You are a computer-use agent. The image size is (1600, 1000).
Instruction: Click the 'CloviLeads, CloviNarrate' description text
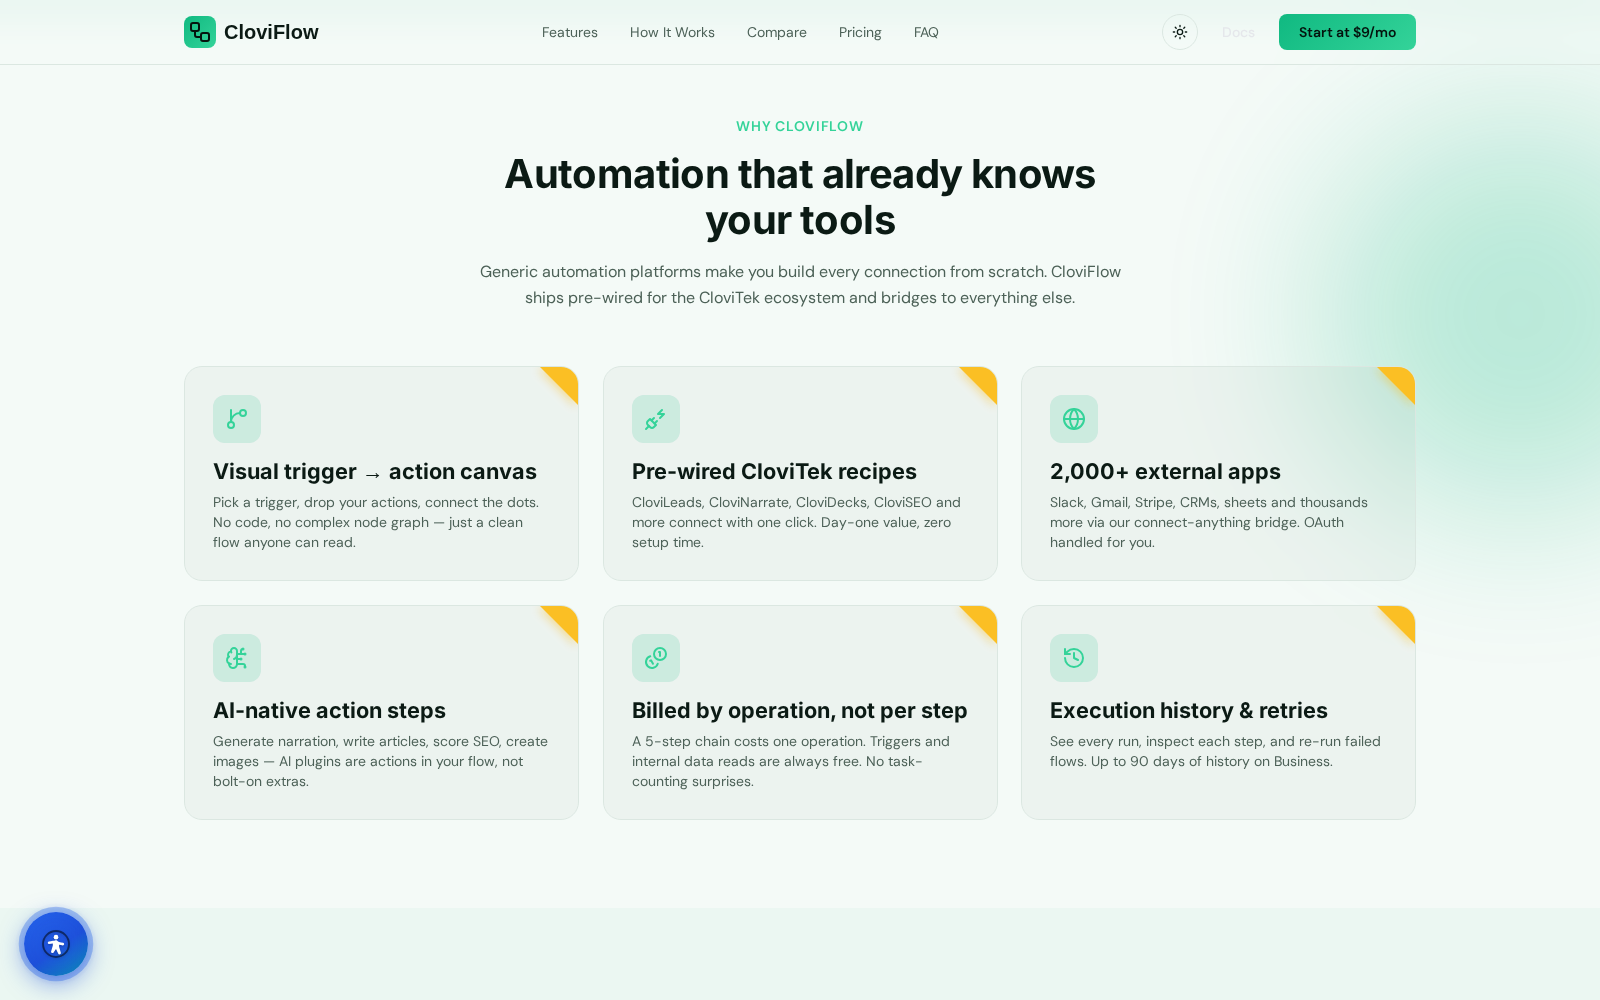click(796, 522)
